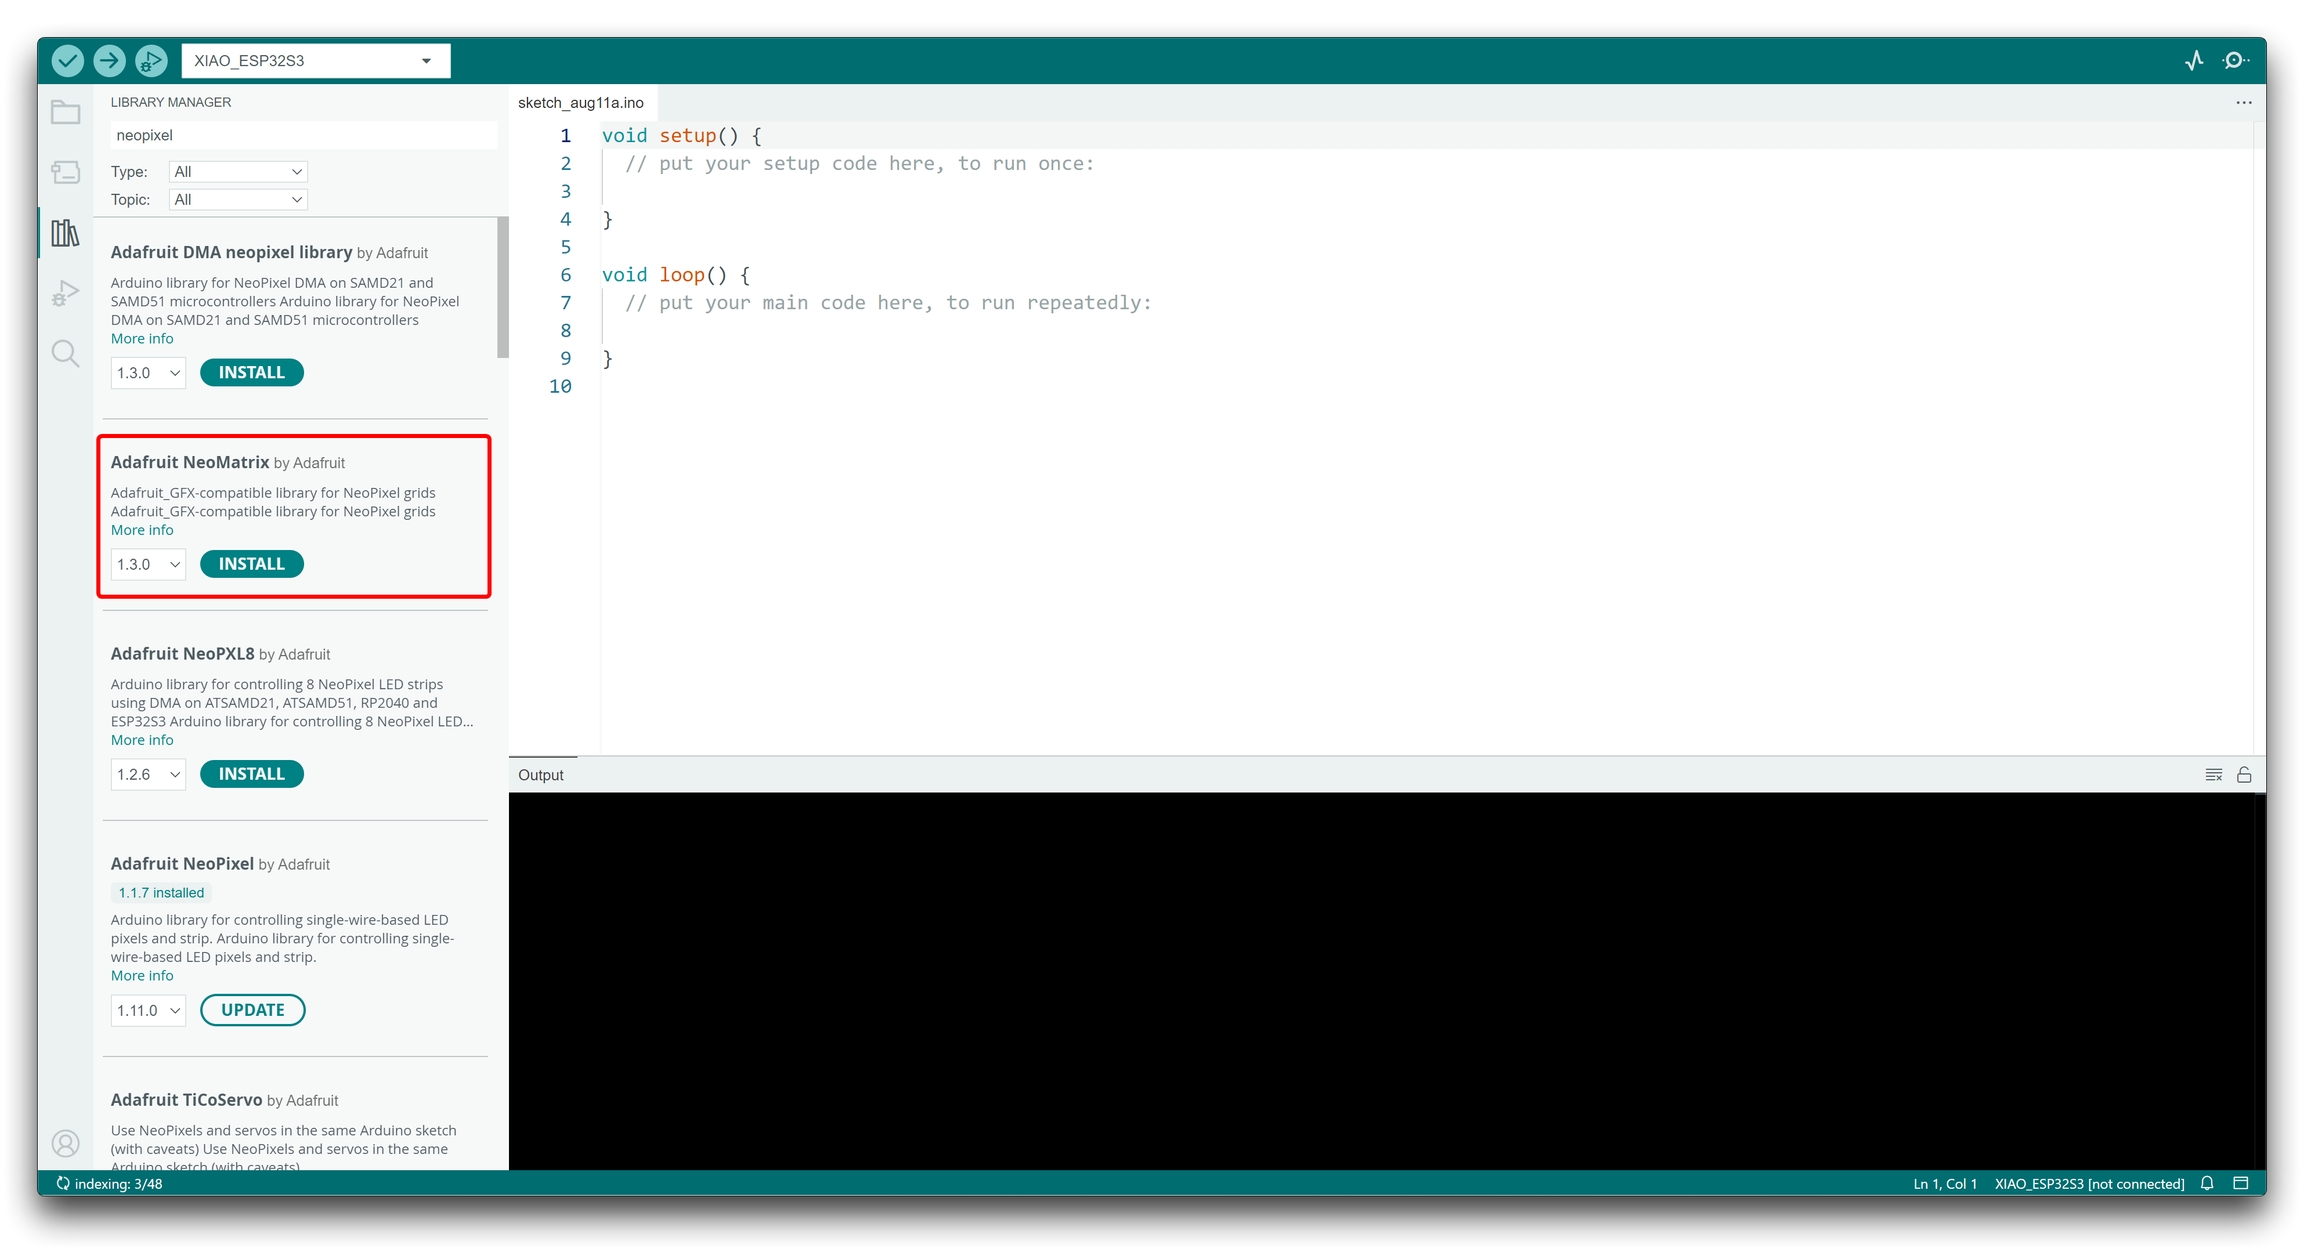Screen dimensions: 2304x1252
Task: Click the account profile icon
Action: click(65, 1143)
